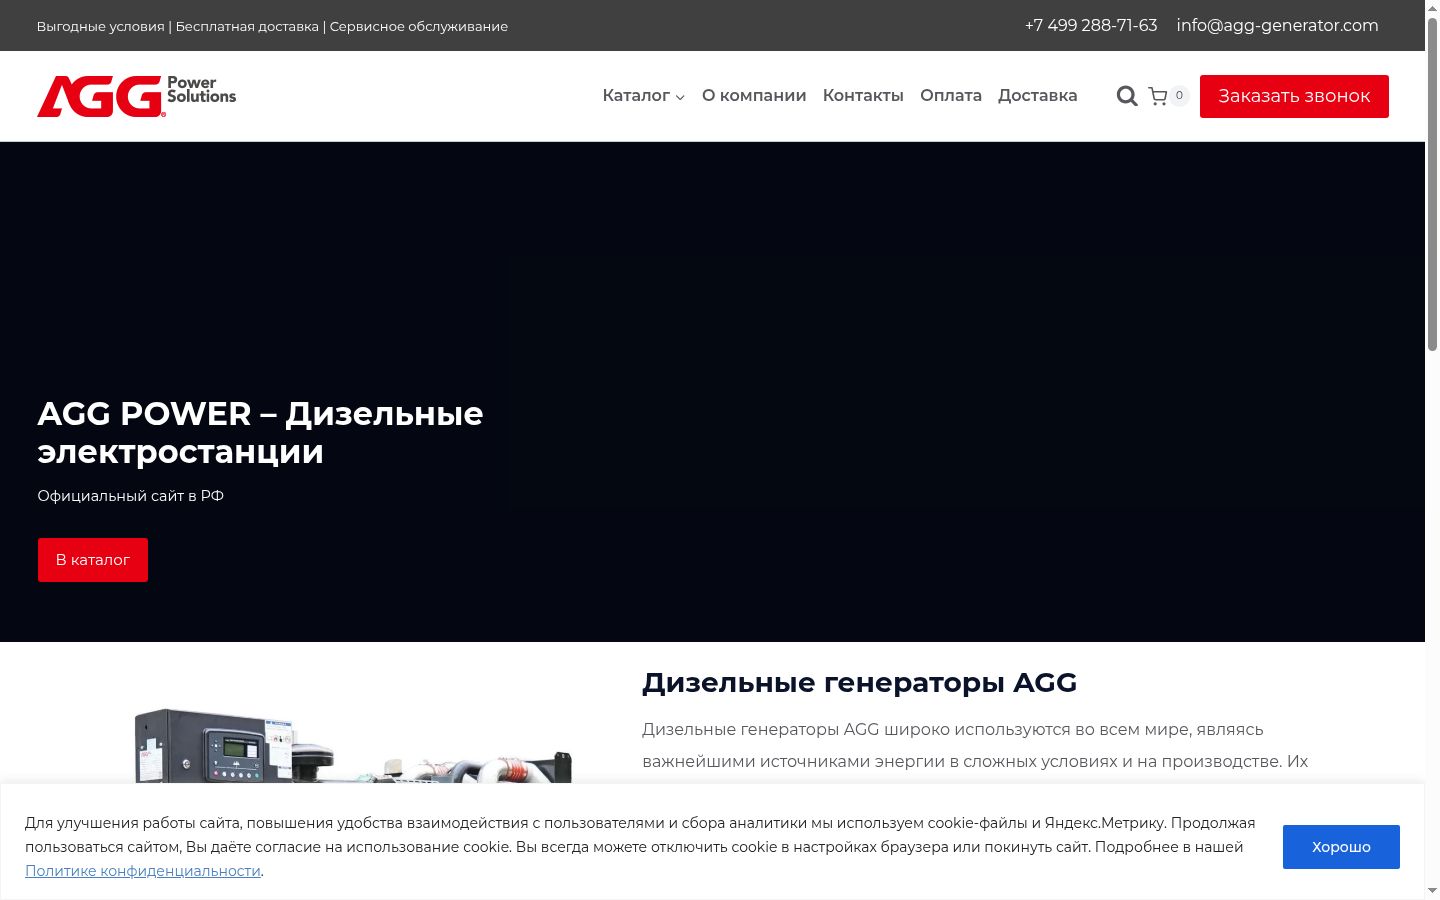Click the page vertical scrollbar thumb
Screen dimensions: 1440x900
[1432, 183]
